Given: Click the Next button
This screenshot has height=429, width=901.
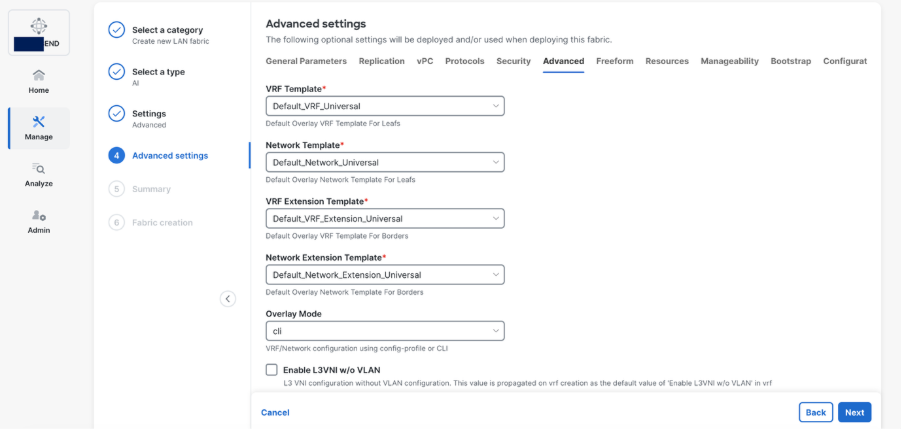Looking at the screenshot, I should pyautogui.click(x=854, y=412).
